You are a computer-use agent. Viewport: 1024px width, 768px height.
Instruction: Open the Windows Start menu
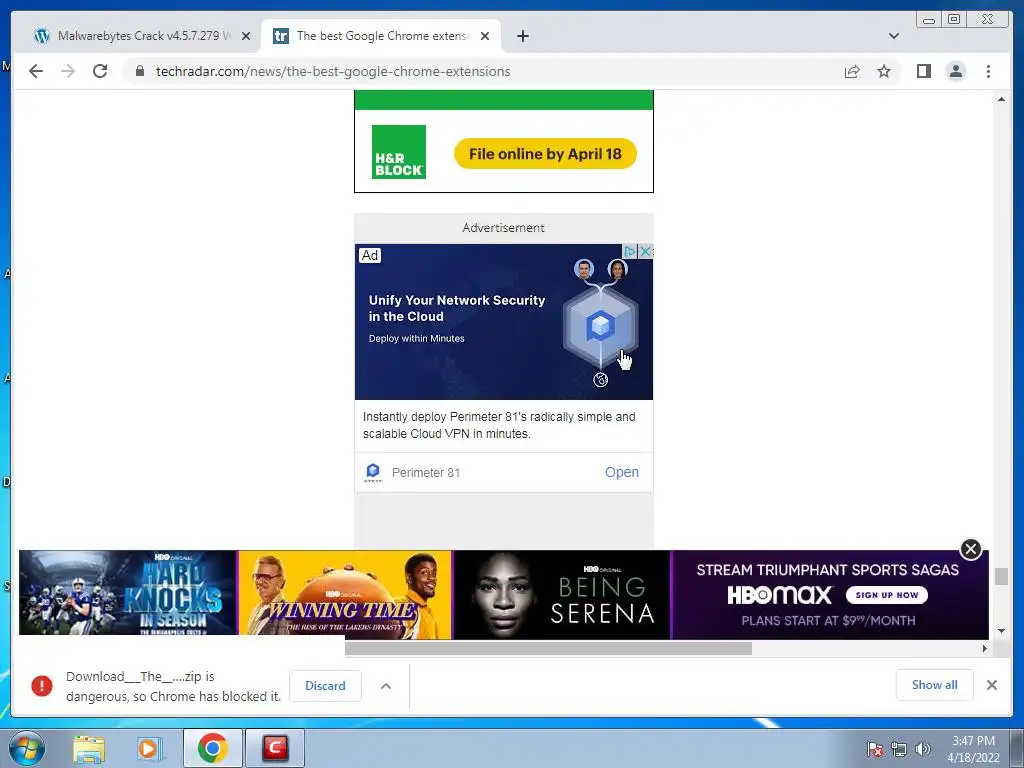(27, 748)
